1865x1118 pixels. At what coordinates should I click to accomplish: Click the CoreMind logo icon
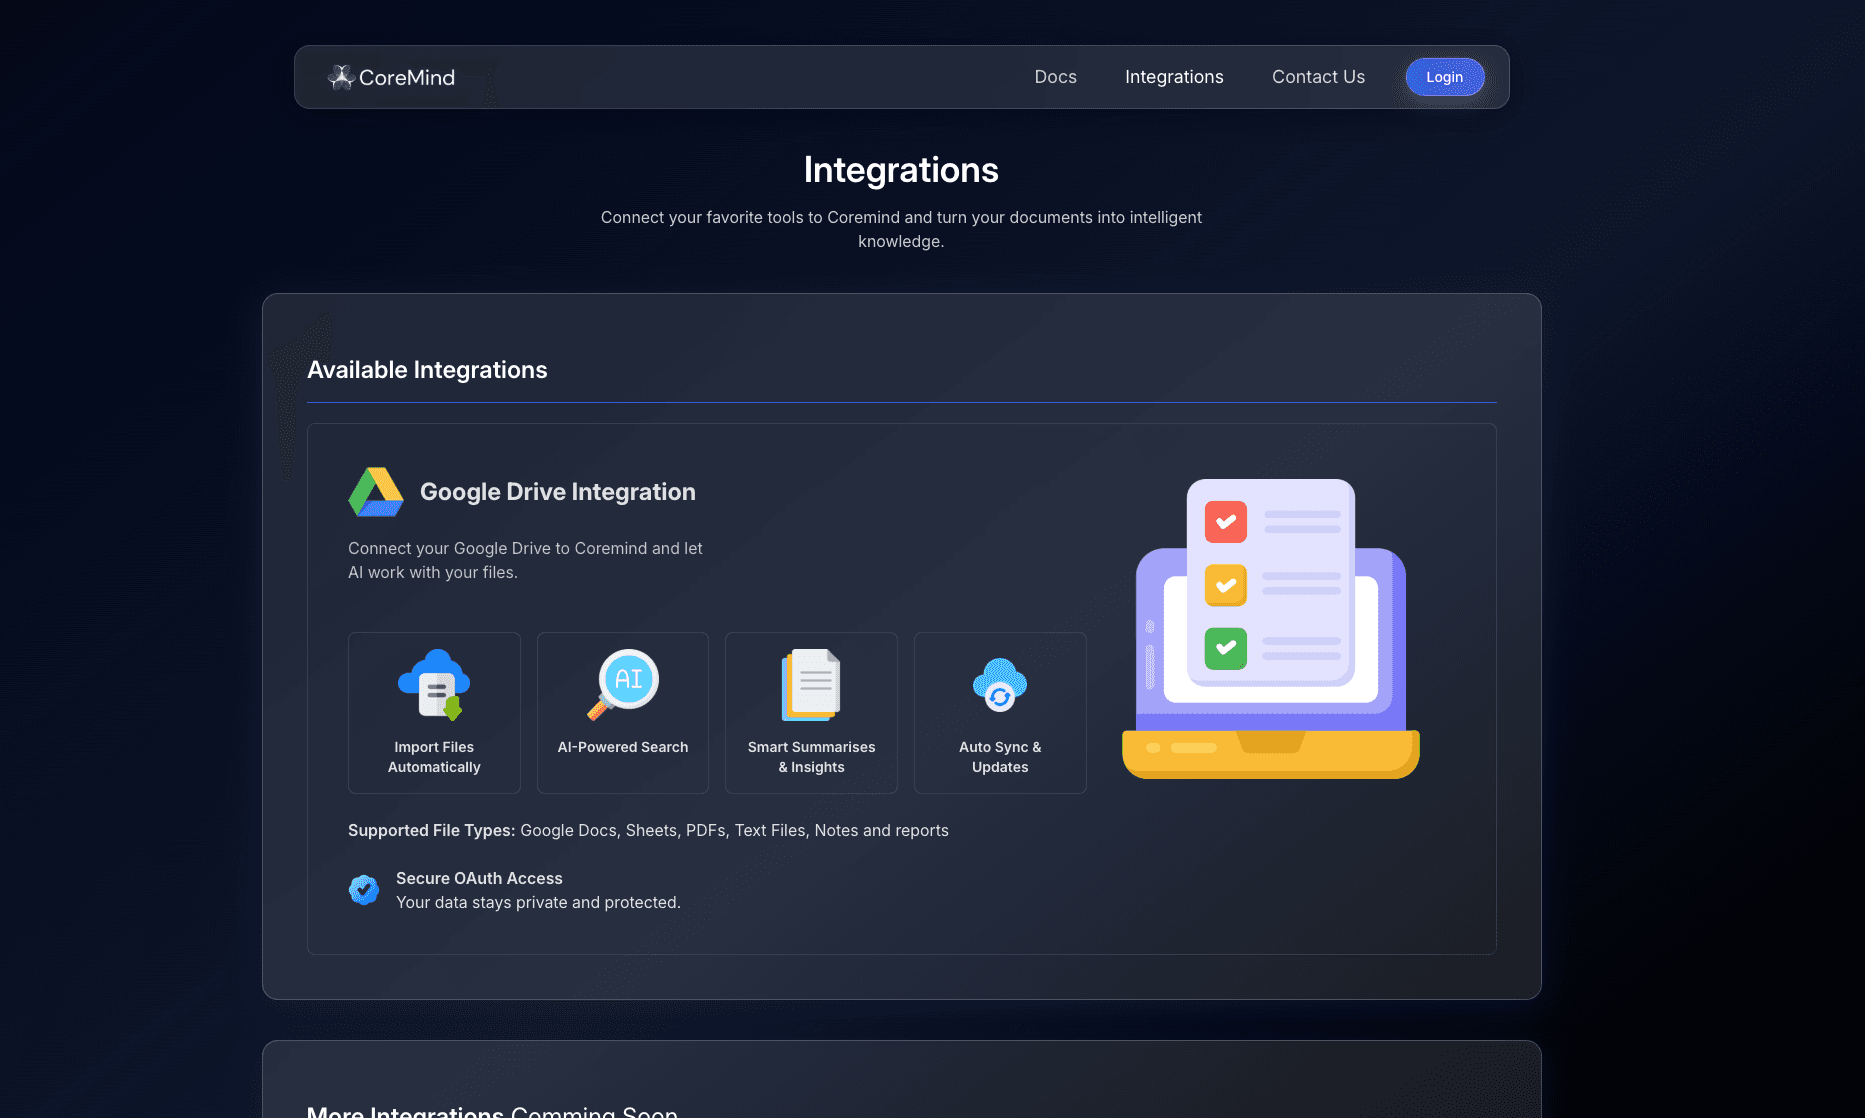pyautogui.click(x=341, y=77)
